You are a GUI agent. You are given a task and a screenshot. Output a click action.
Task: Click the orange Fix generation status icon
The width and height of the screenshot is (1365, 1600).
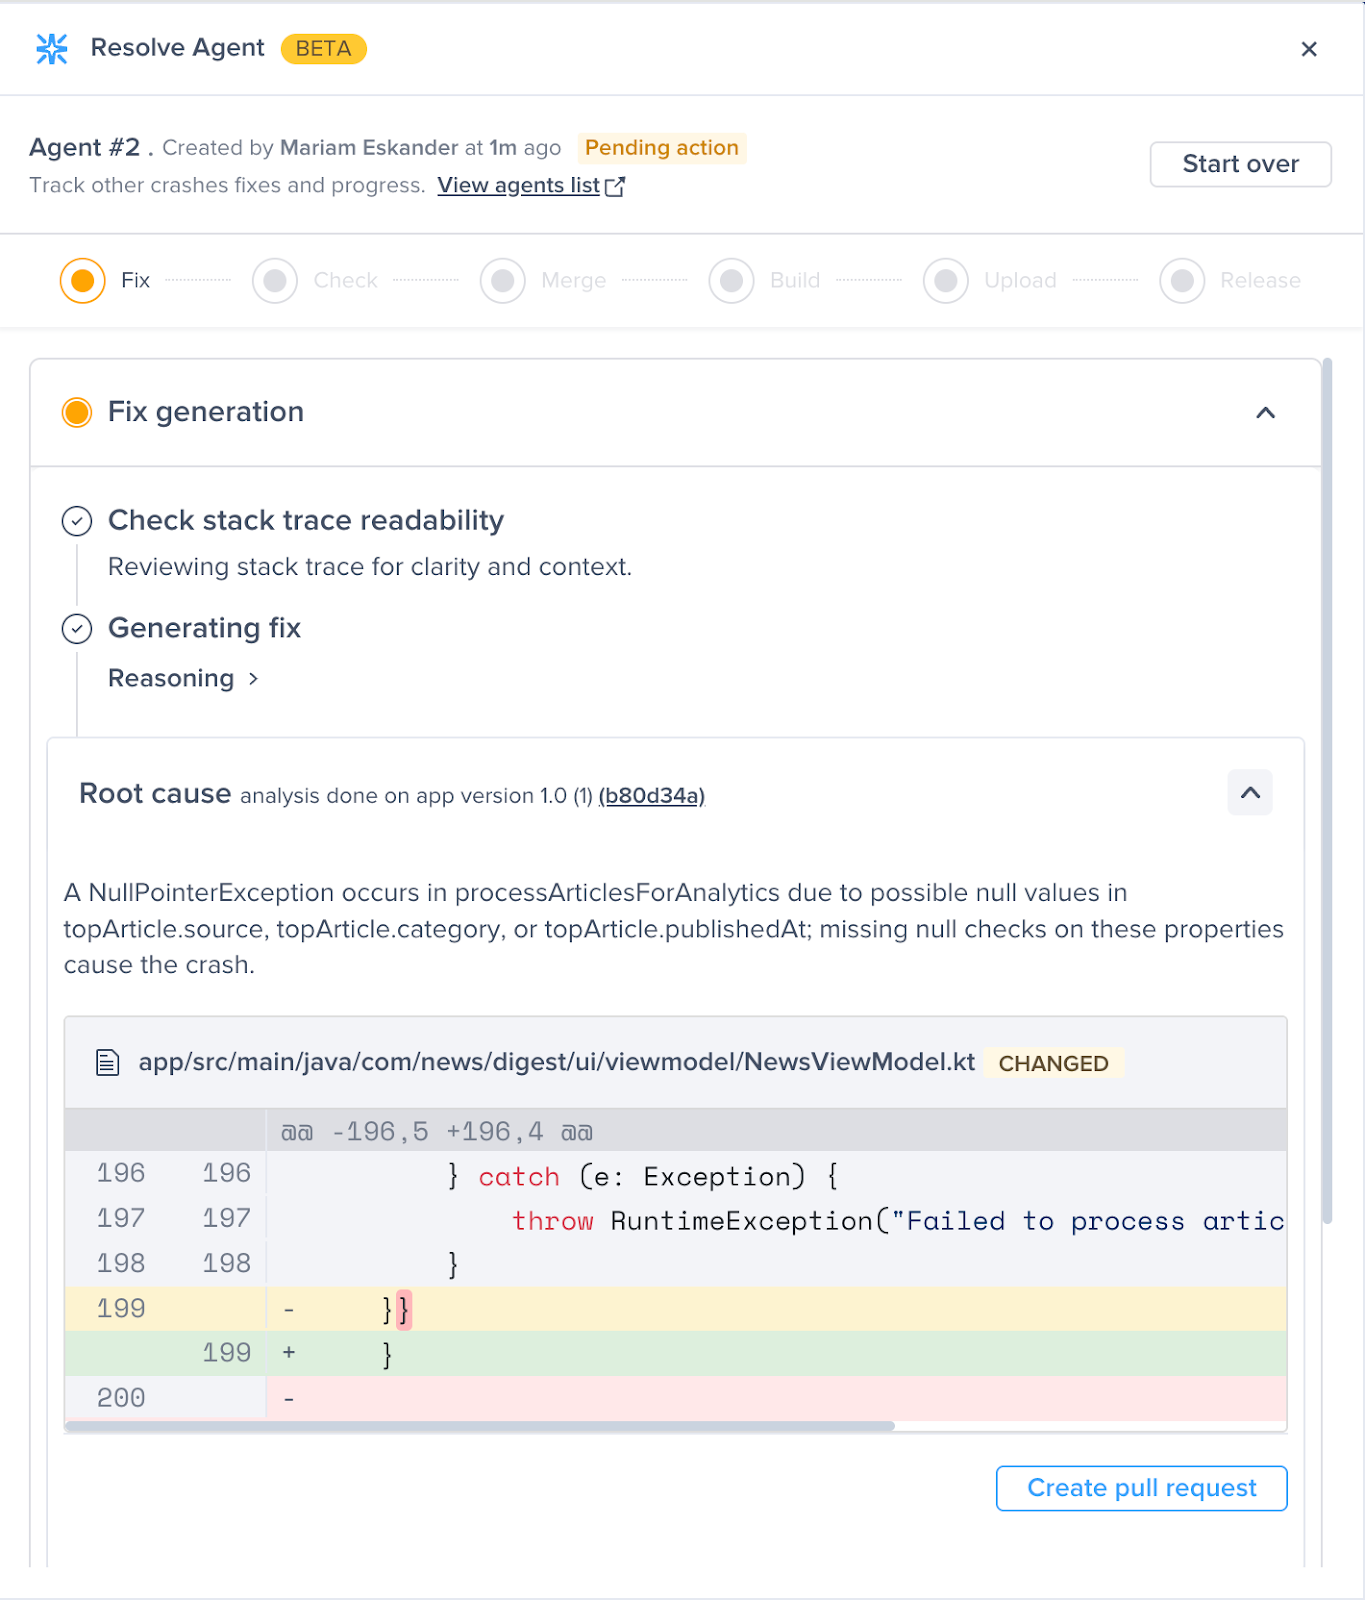coord(77,412)
